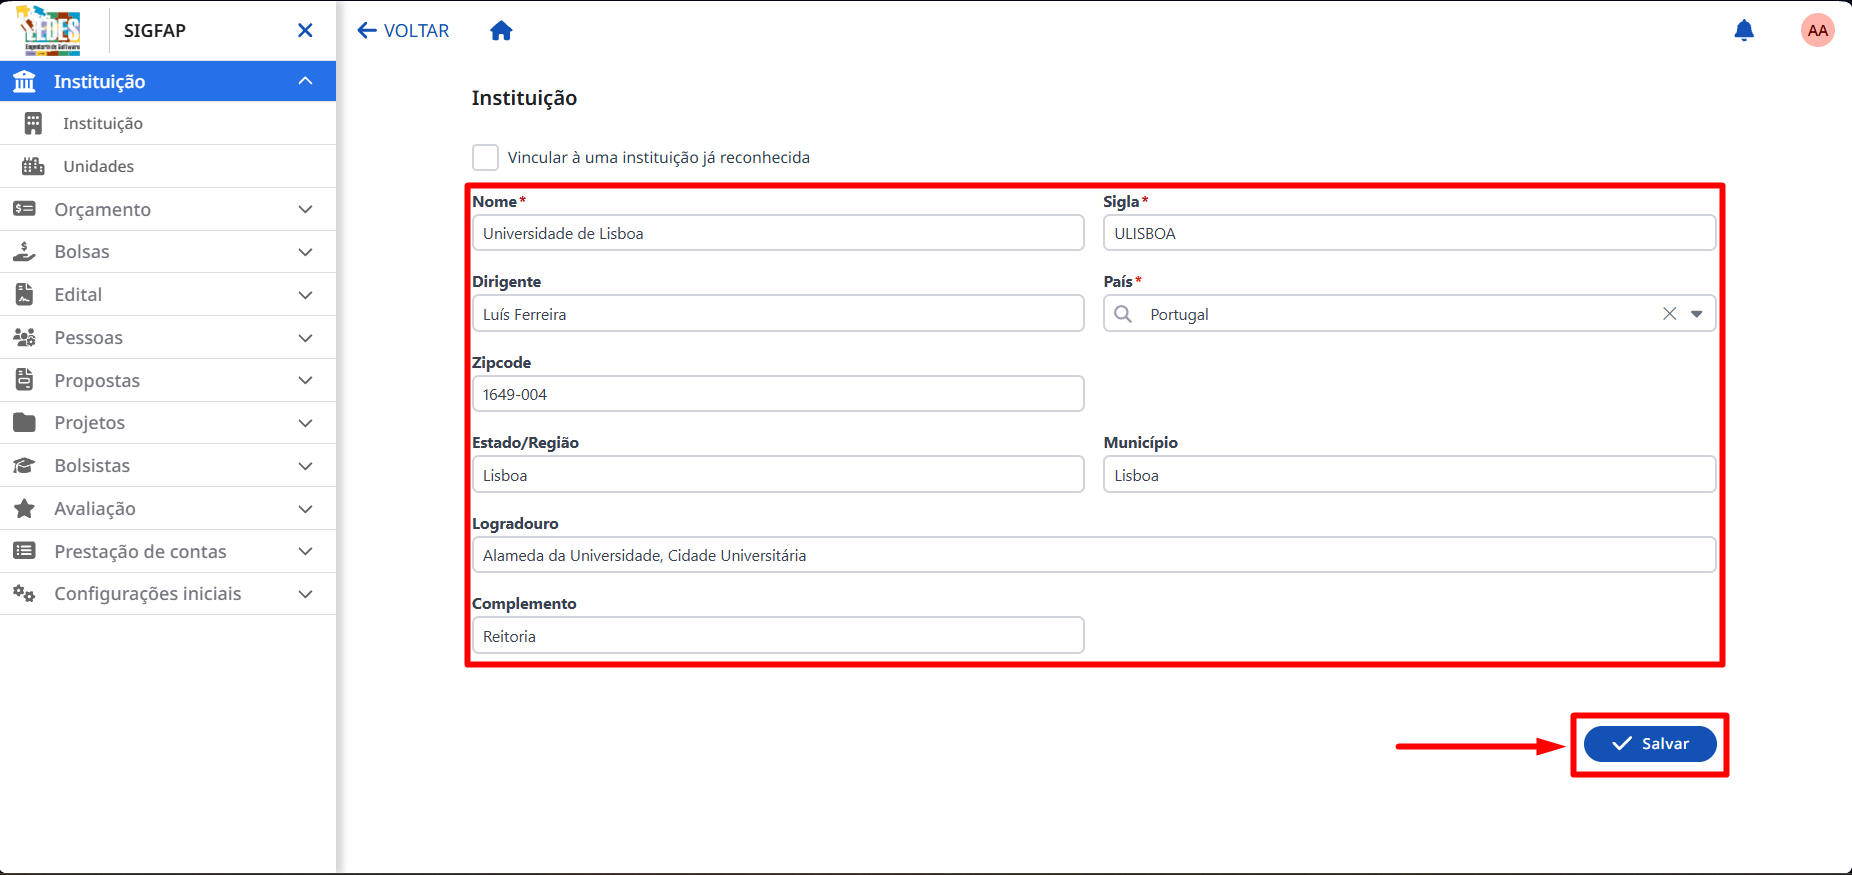Open the Instituição submenu item

(x=168, y=123)
